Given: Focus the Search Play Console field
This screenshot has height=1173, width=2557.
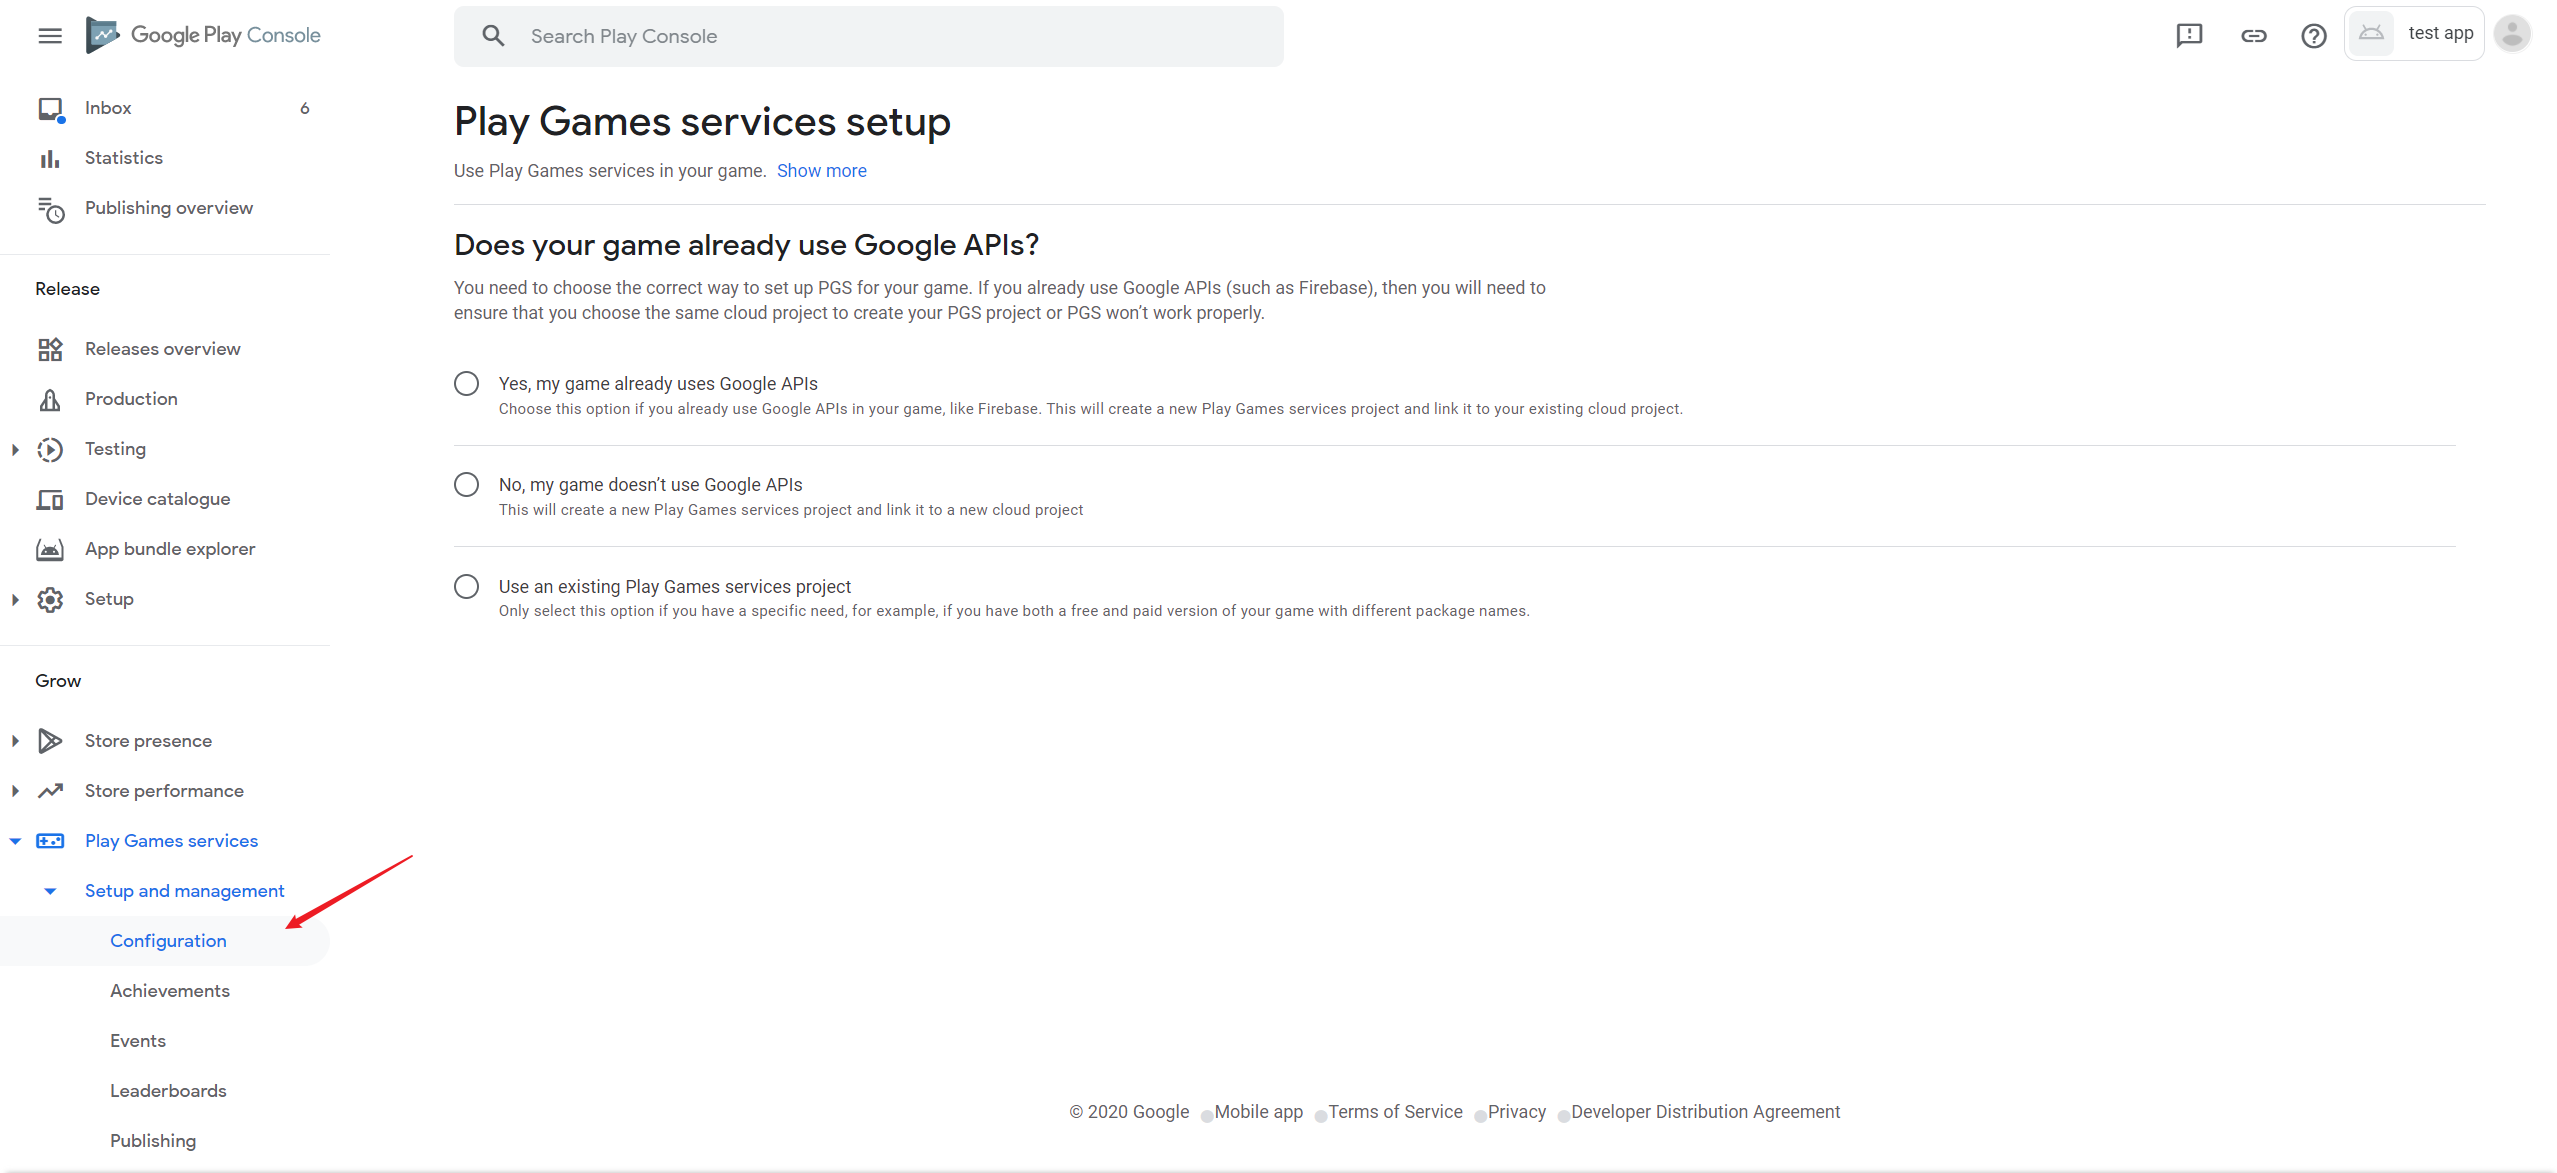Looking at the screenshot, I should tap(868, 36).
